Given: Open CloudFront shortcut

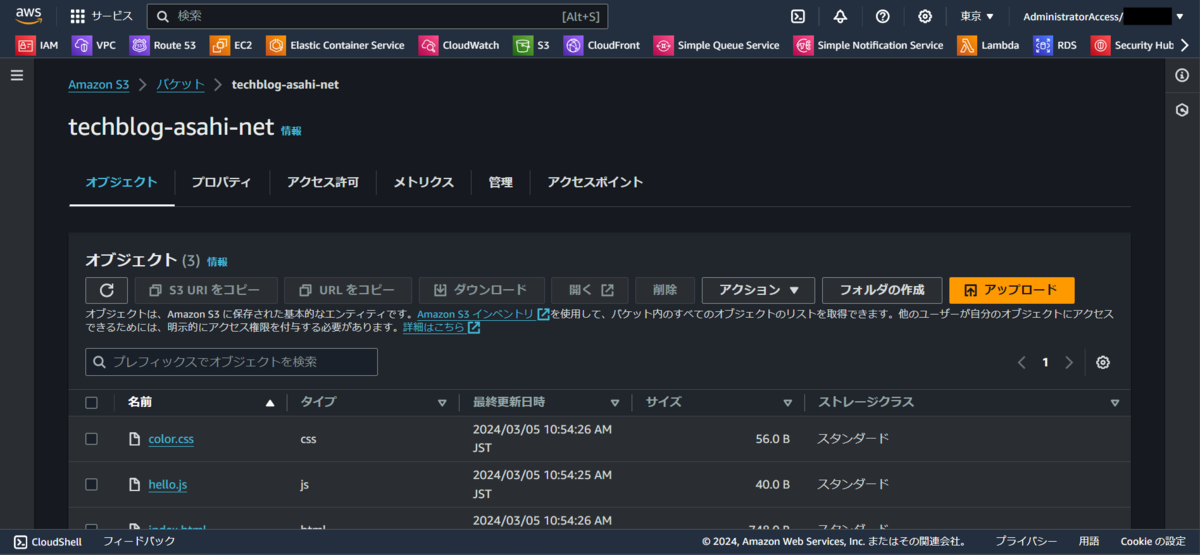Looking at the screenshot, I should [601, 45].
